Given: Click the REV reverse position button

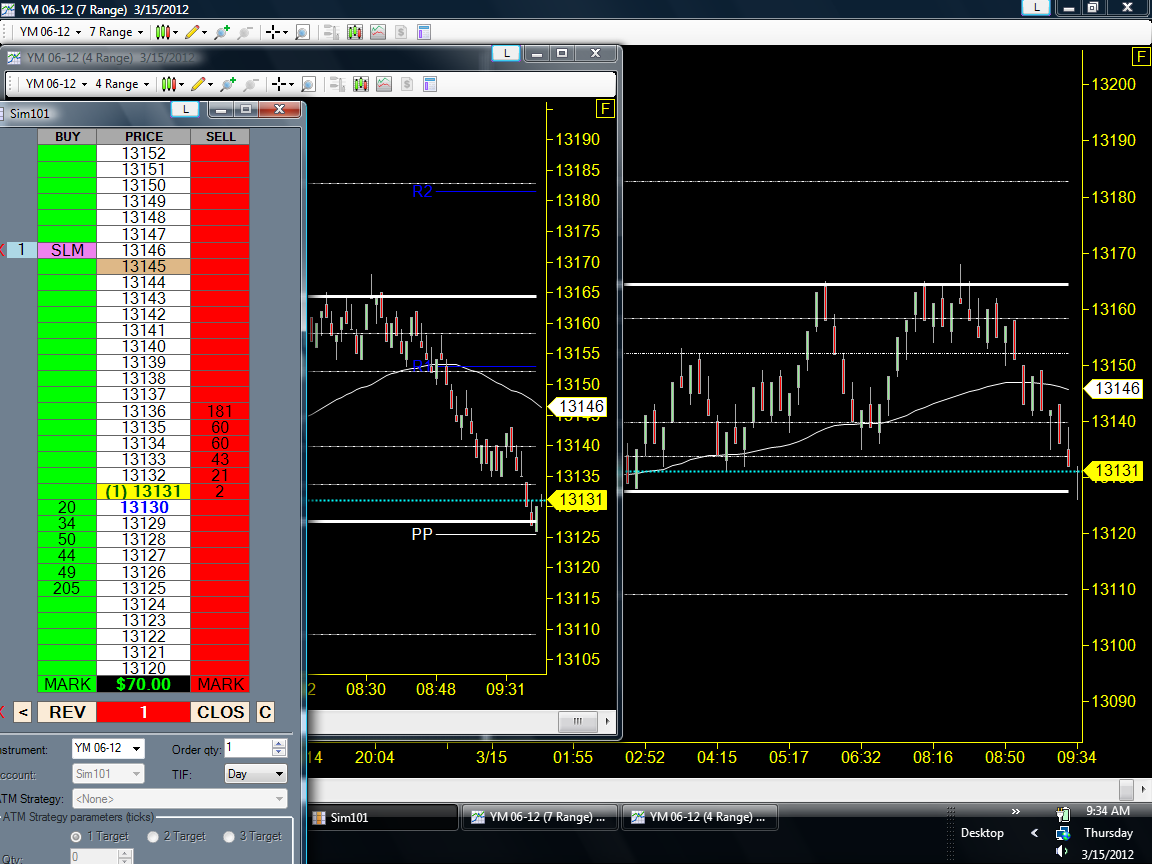Looking at the screenshot, I should tap(67, 712).
